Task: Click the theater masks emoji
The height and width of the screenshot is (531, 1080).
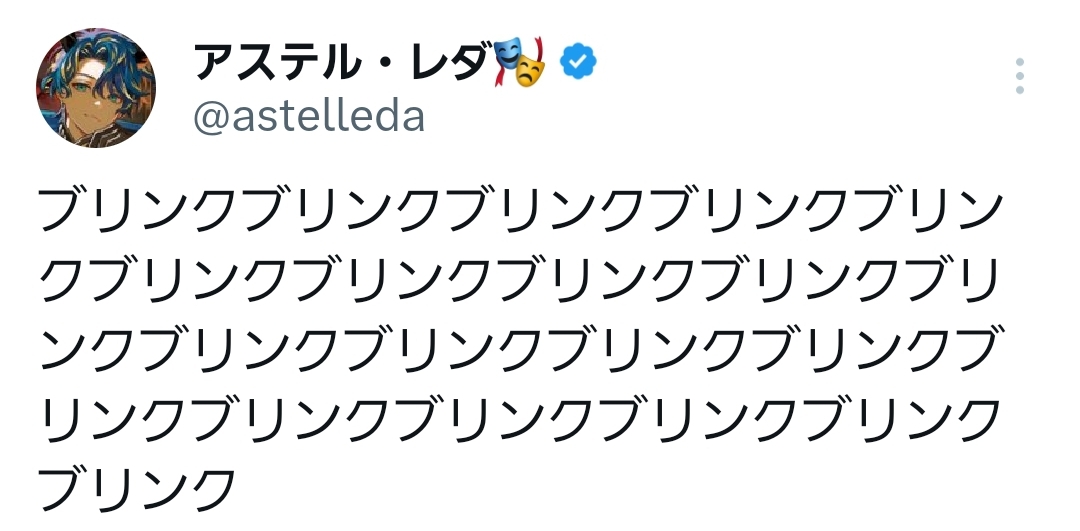Action: click(521, 62)
